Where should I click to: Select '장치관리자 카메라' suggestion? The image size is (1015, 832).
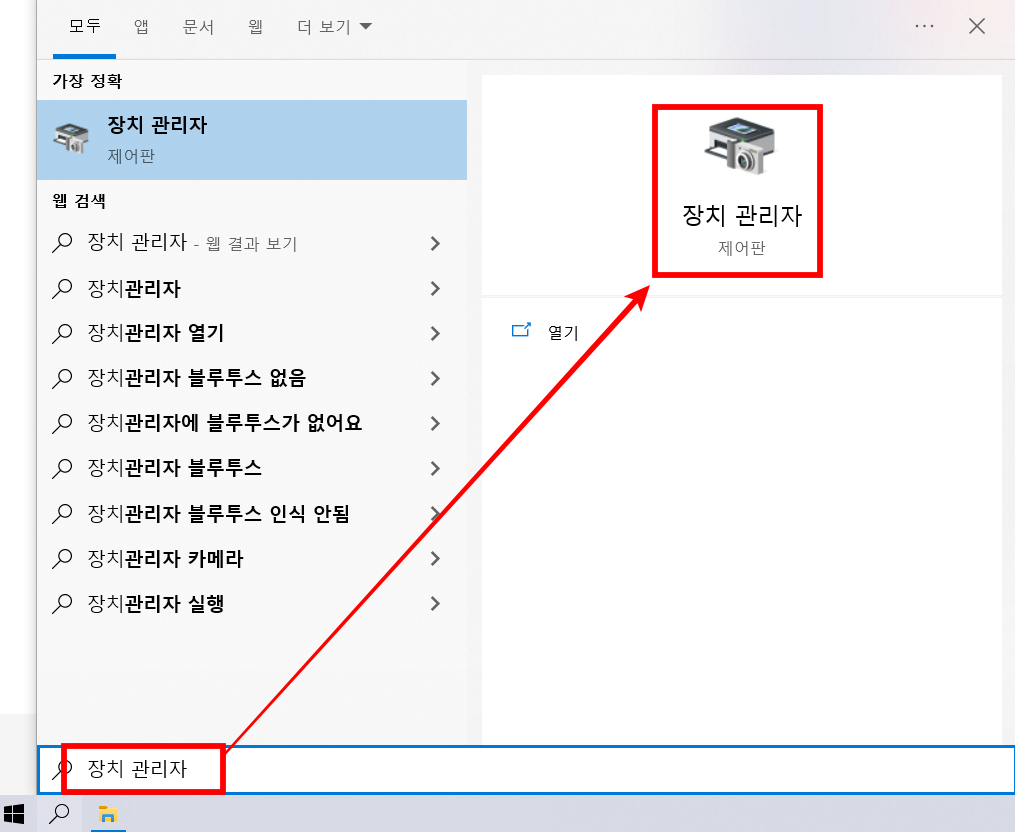pyautogui.click(x=252, y=558)
